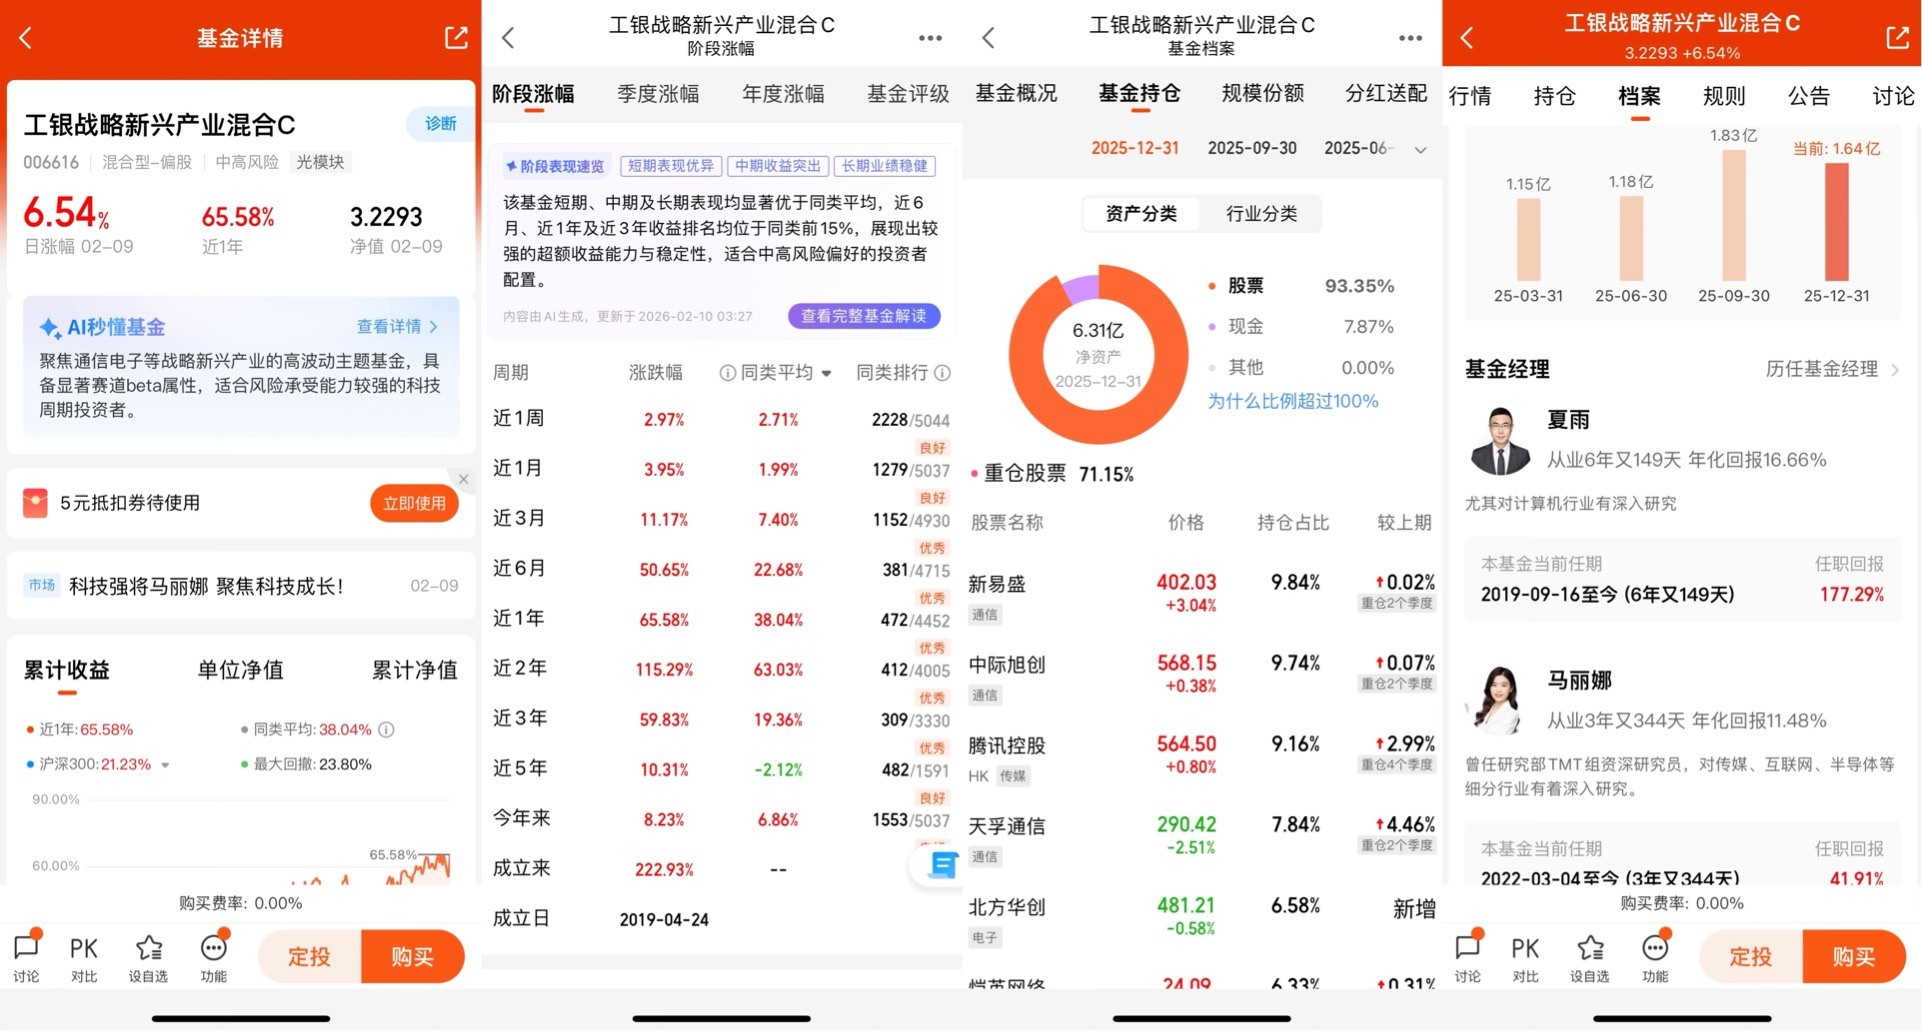
Task: Switch to 基金评级 tab
Action: click(908, 94)
